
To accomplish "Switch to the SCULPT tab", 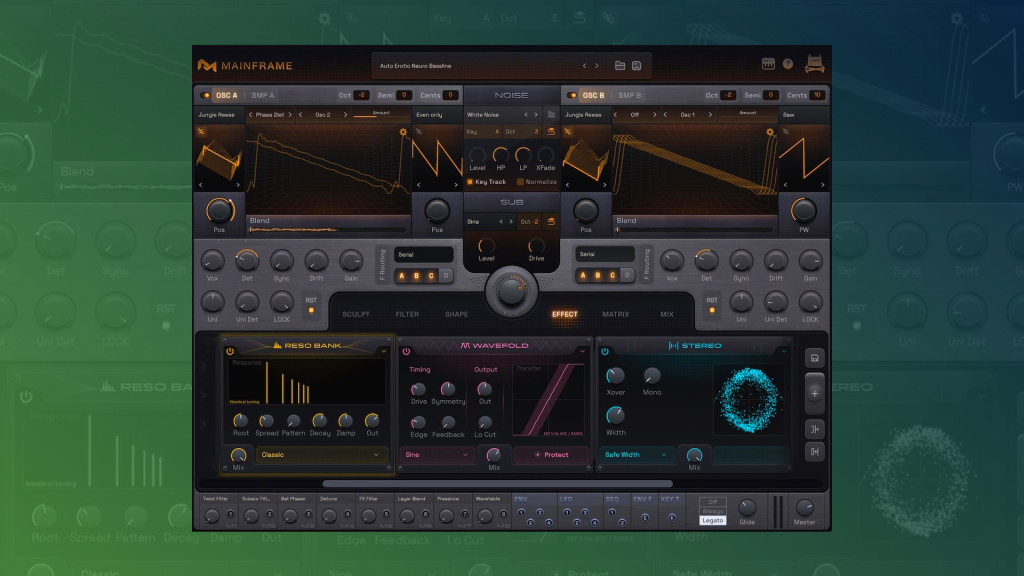I will tap(356, 314).
